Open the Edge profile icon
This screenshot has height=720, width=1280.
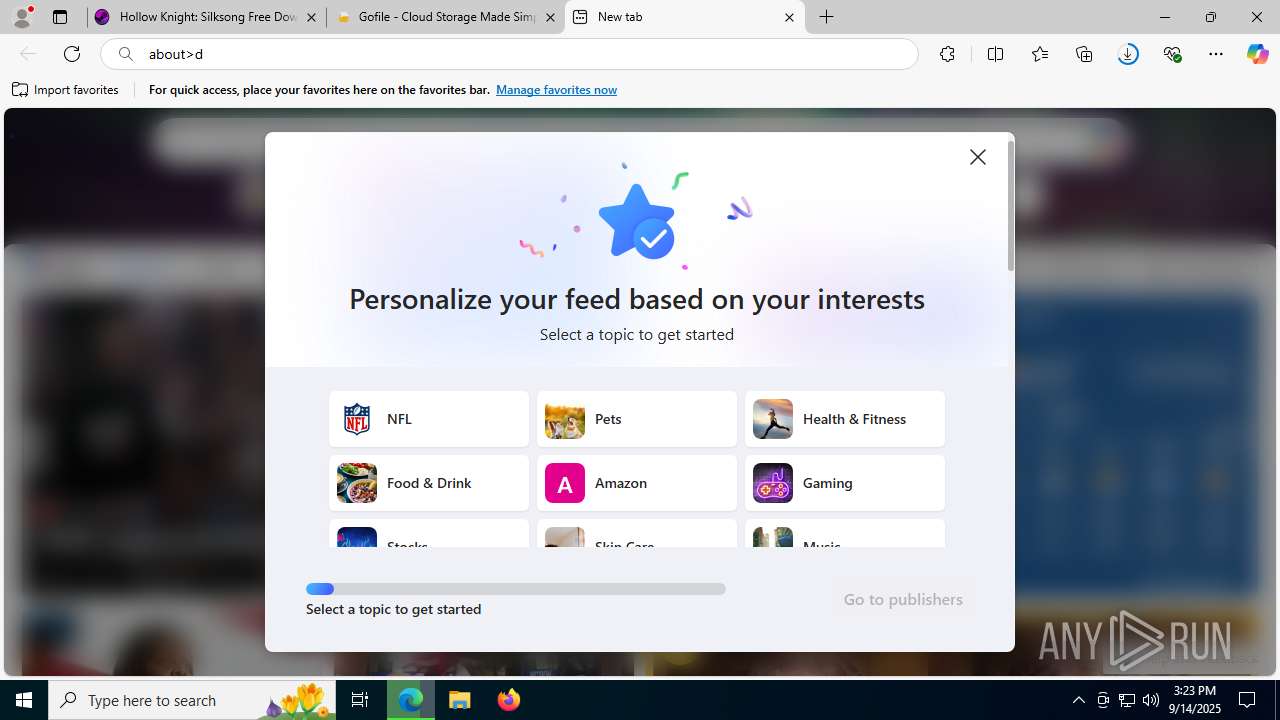[22, 17]
